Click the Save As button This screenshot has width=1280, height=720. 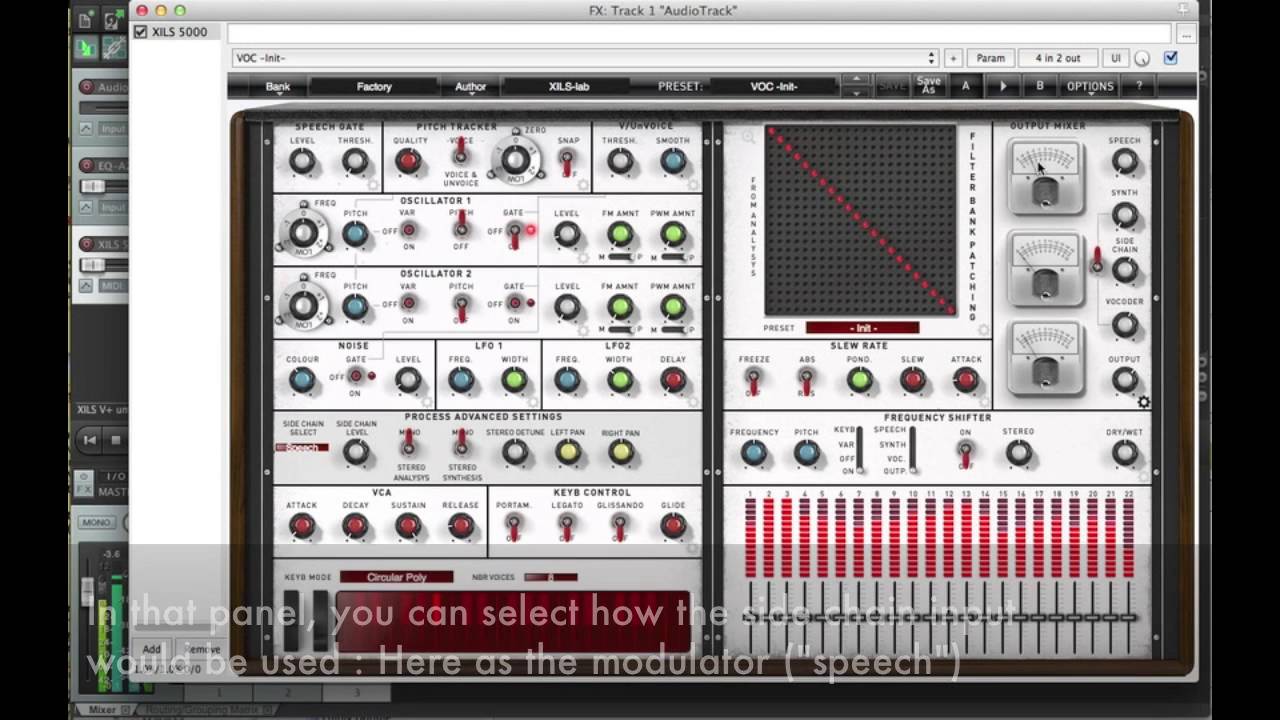coord(928,86)
